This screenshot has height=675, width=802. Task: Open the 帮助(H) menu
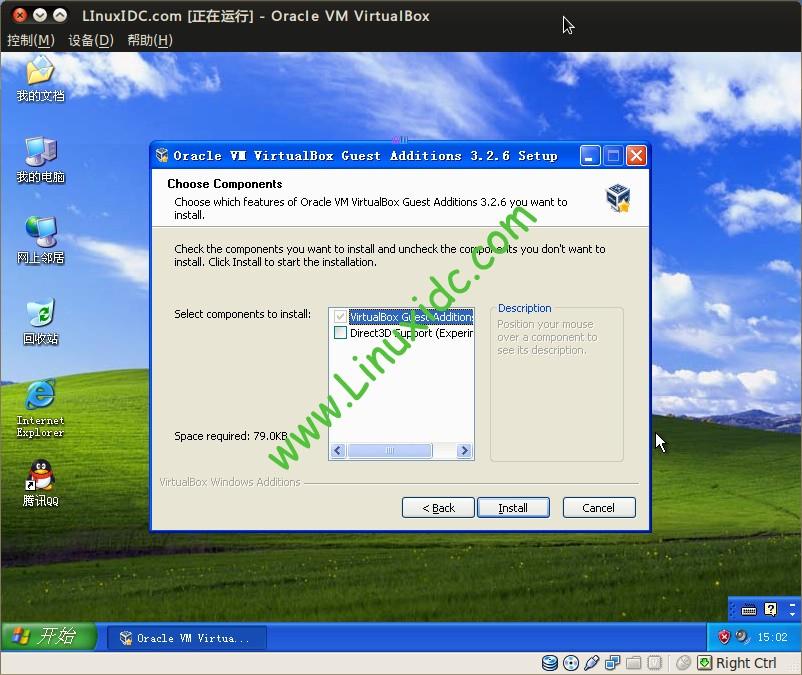click(x=150, y=40)
